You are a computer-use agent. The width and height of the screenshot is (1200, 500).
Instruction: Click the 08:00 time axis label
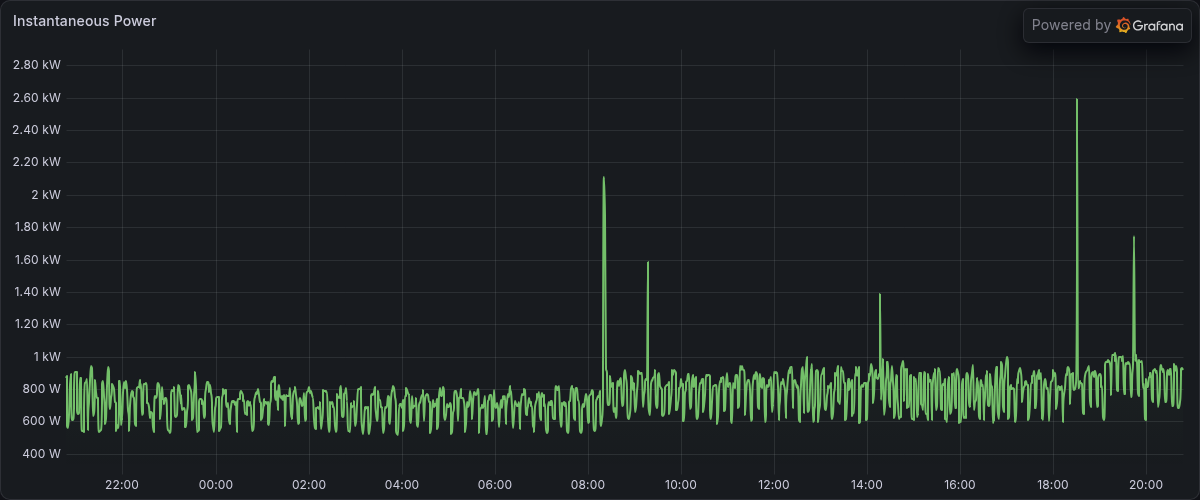(588, 484)
